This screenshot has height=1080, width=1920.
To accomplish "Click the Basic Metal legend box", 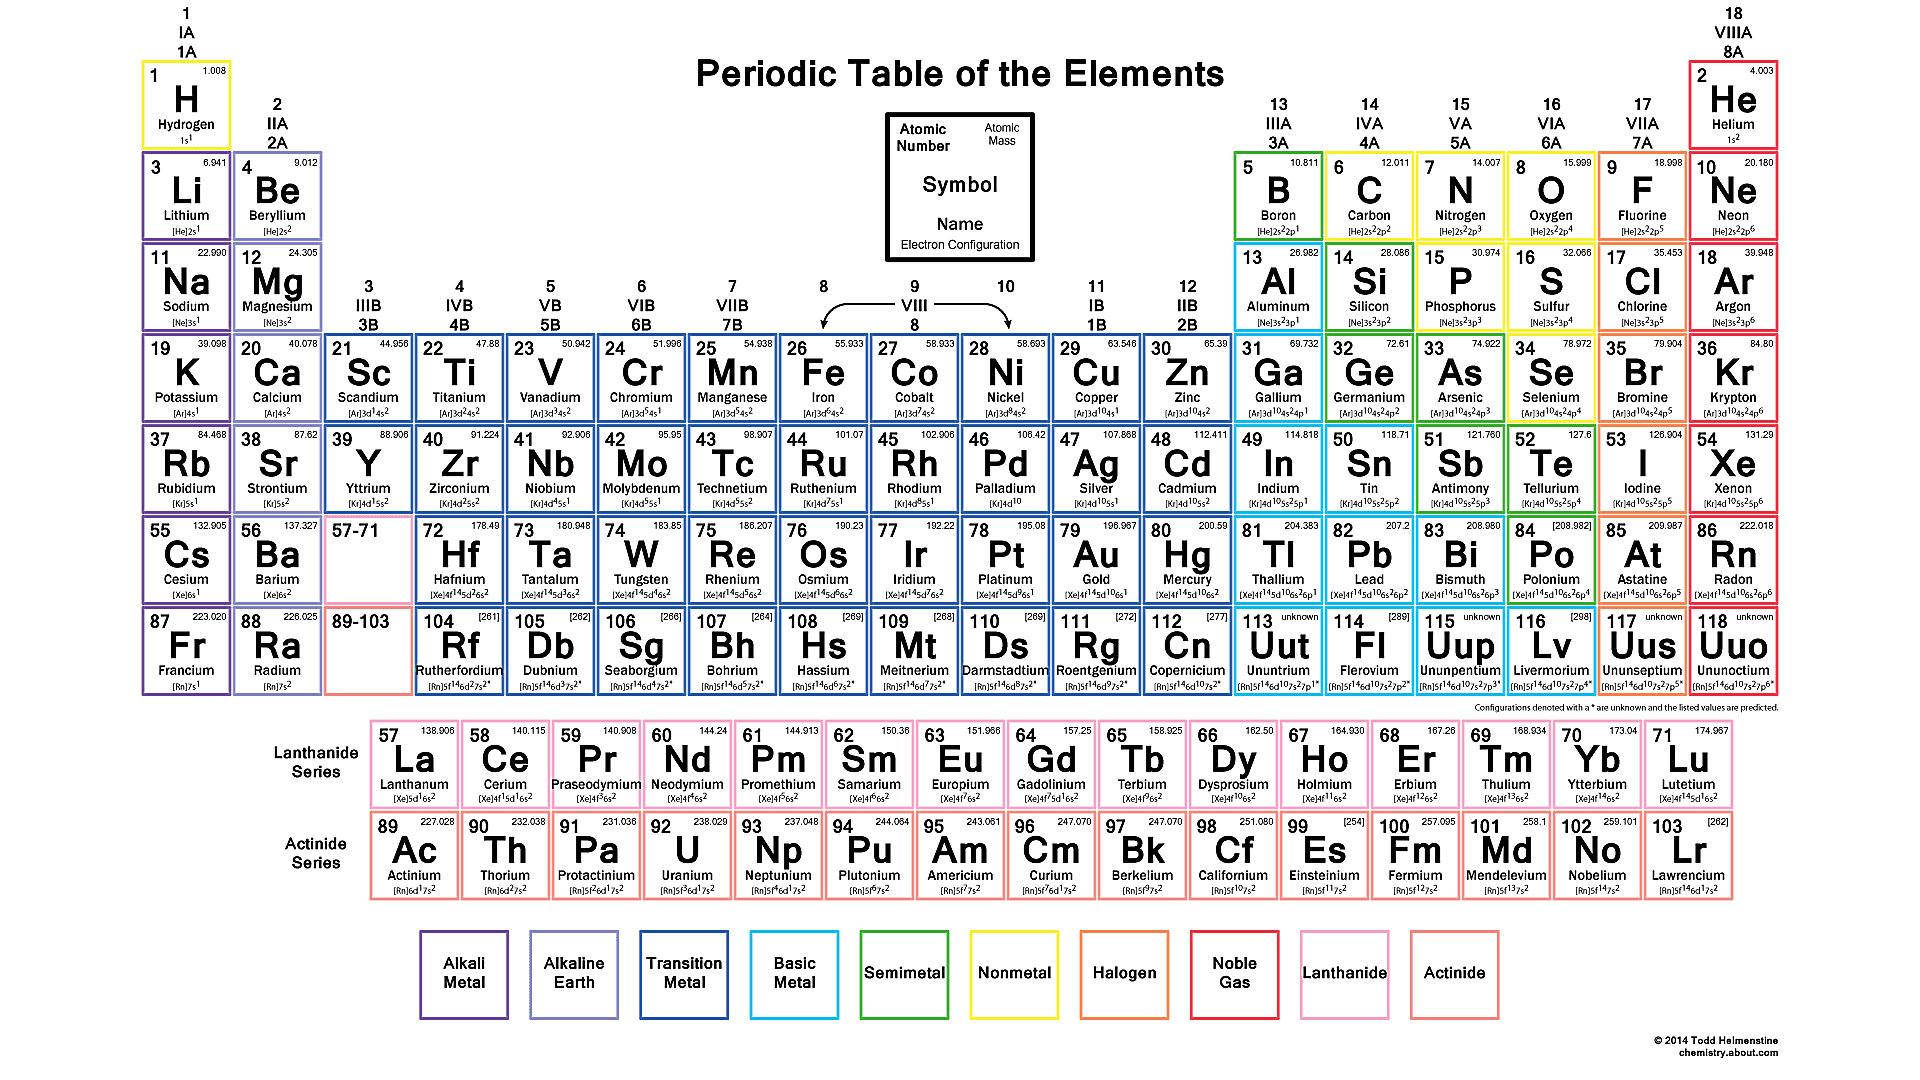I will [x=794, y=975].
